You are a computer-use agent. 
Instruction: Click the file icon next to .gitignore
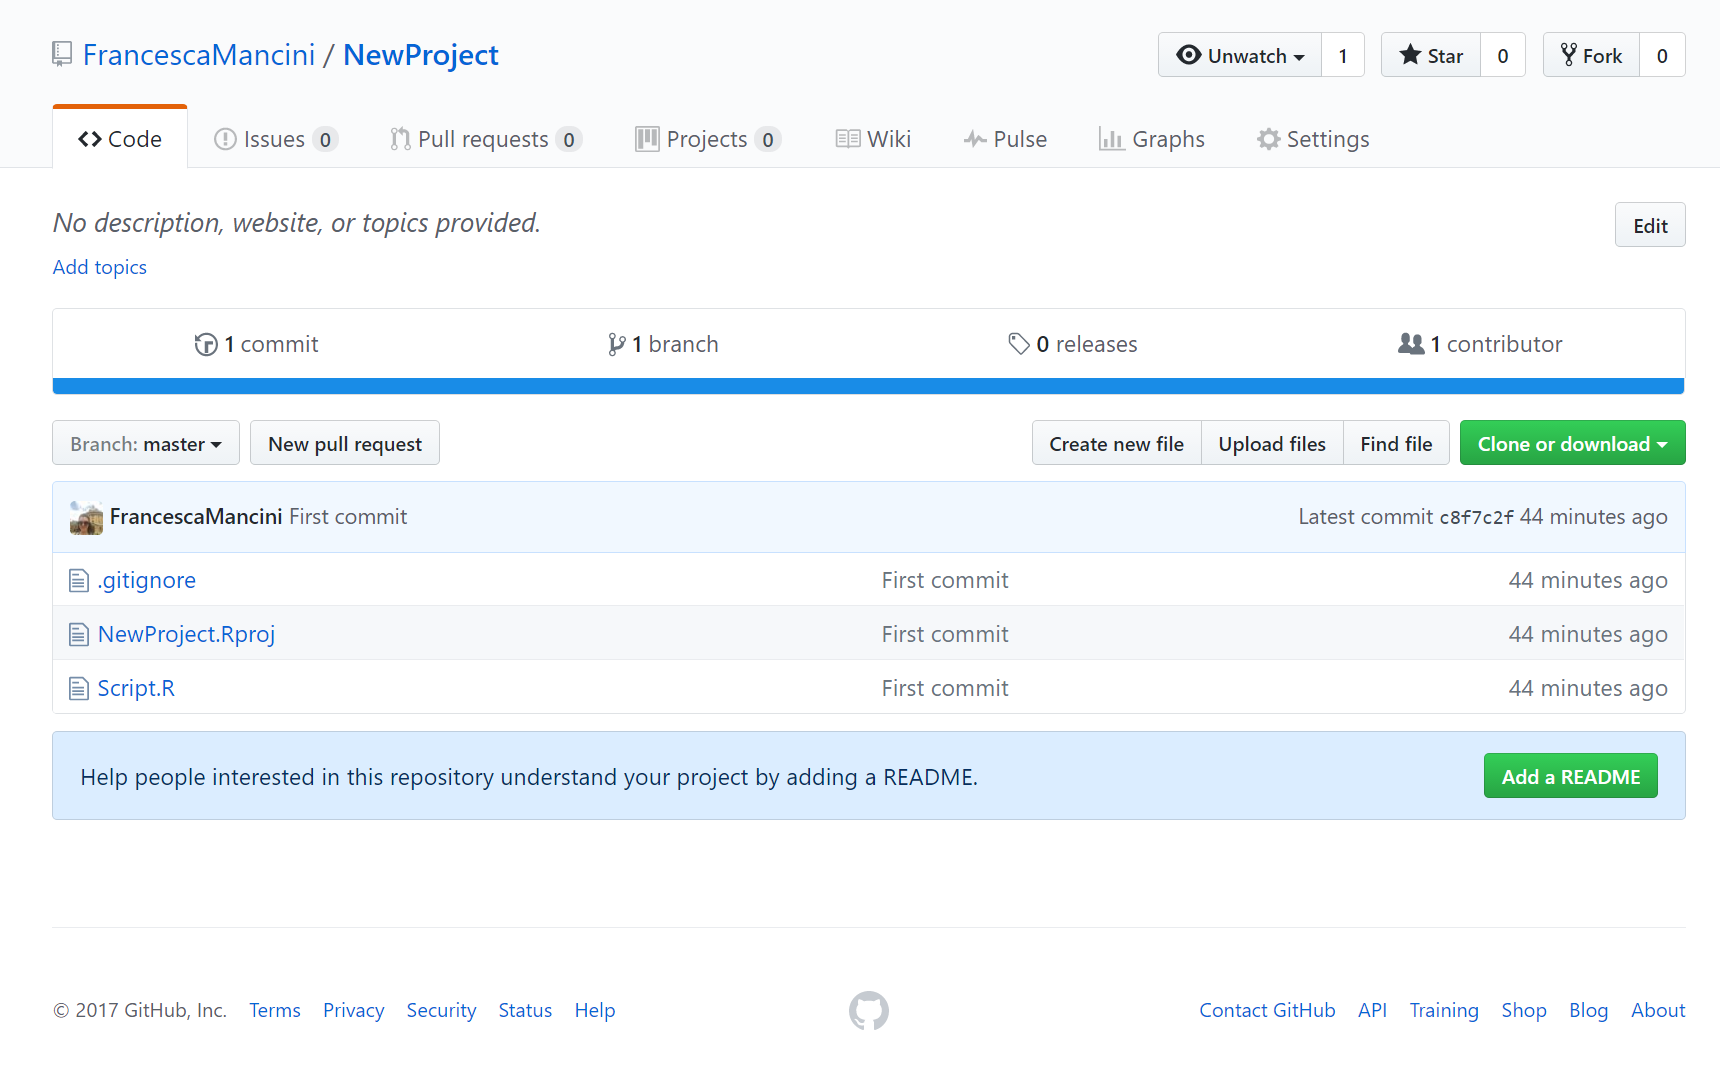(x=79, y=580)
